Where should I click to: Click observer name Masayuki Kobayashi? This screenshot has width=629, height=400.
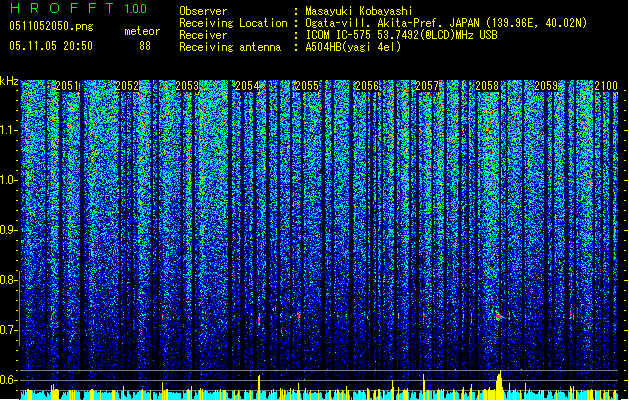point(359,11)
